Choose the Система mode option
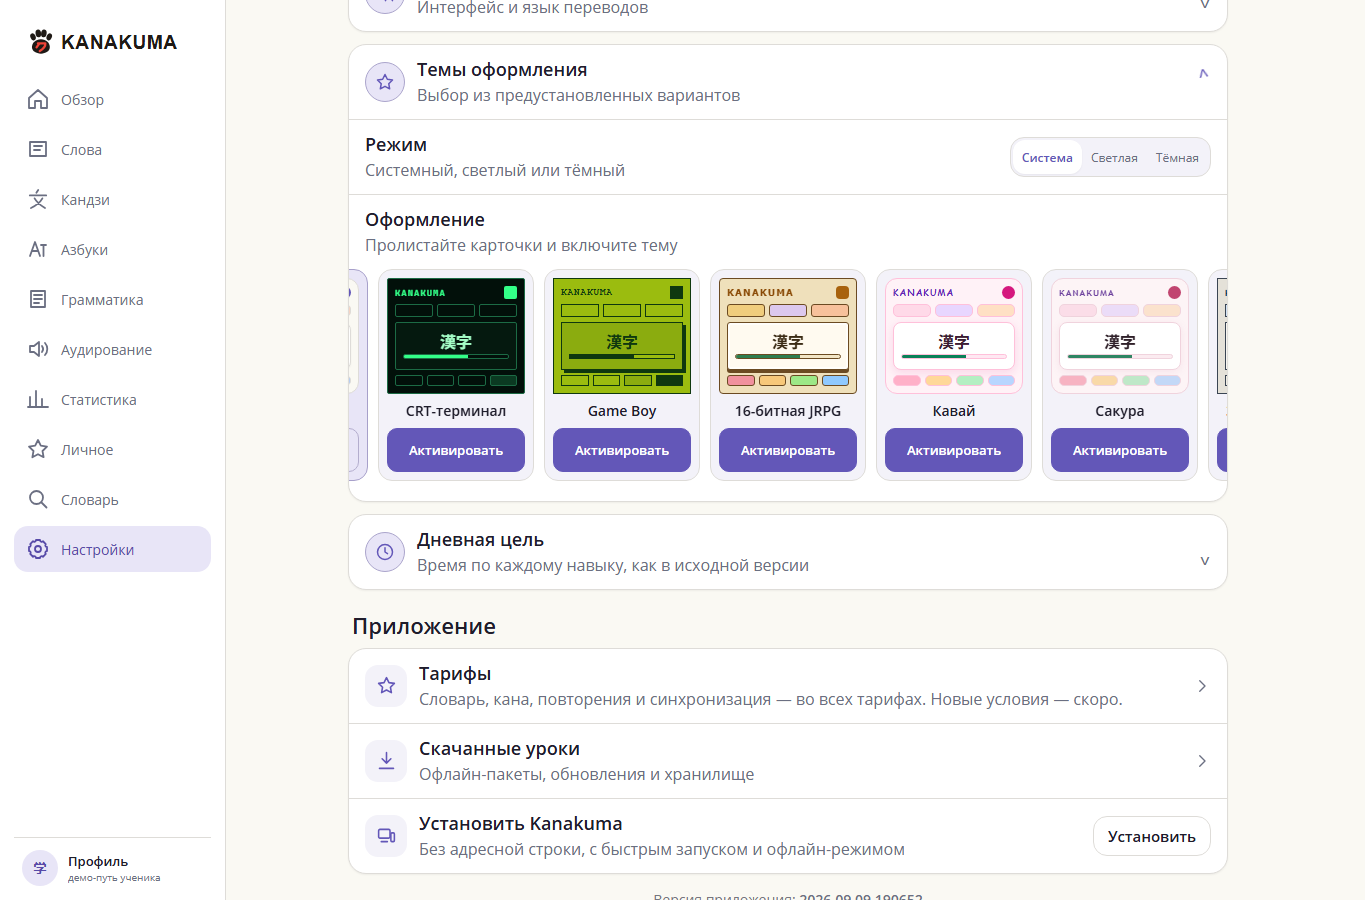This screenshot has width=1365, height=900. point(1047,158)
